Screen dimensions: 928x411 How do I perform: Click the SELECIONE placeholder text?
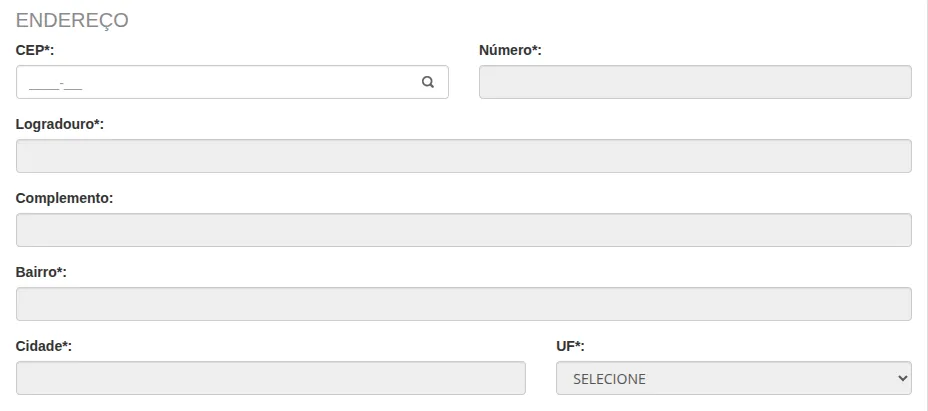[x=609, y=379]
